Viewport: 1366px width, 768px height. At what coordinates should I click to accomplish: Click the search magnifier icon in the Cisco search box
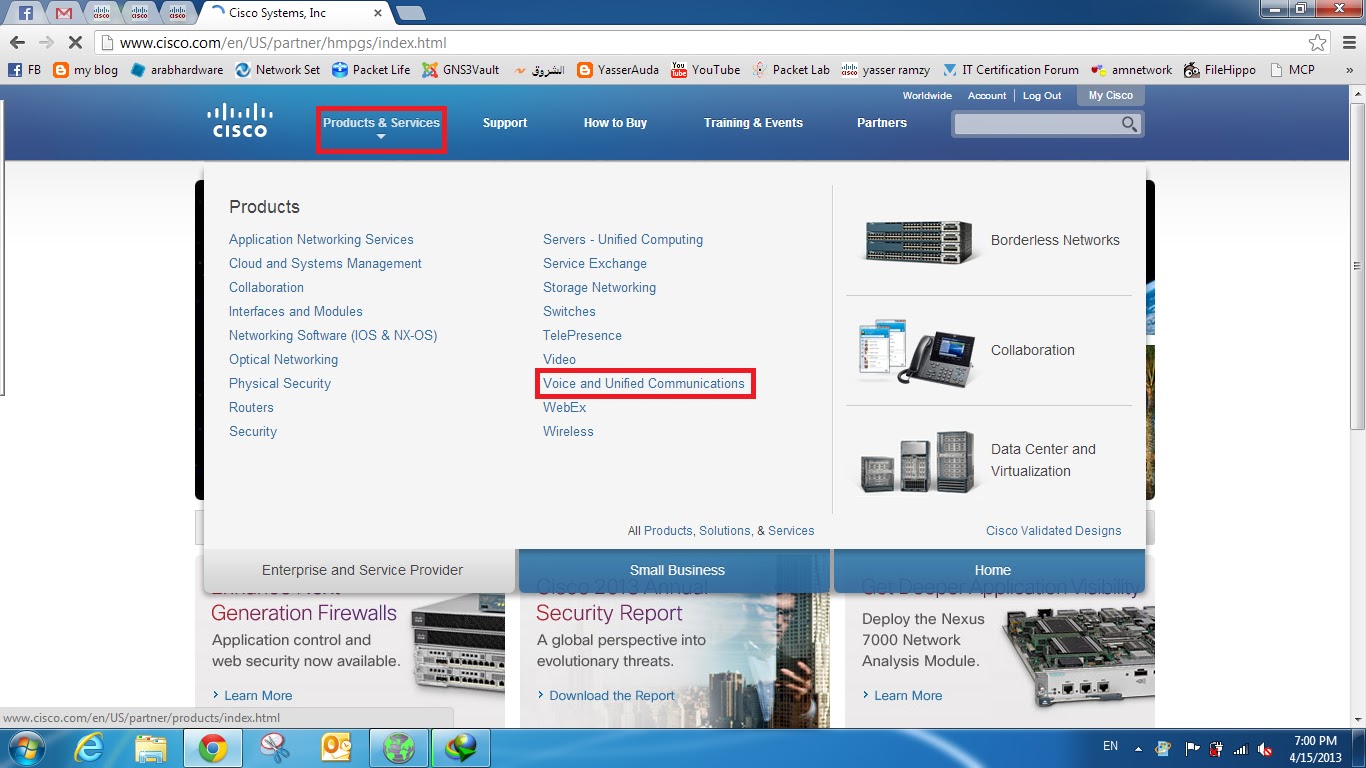click(1128, 124)
